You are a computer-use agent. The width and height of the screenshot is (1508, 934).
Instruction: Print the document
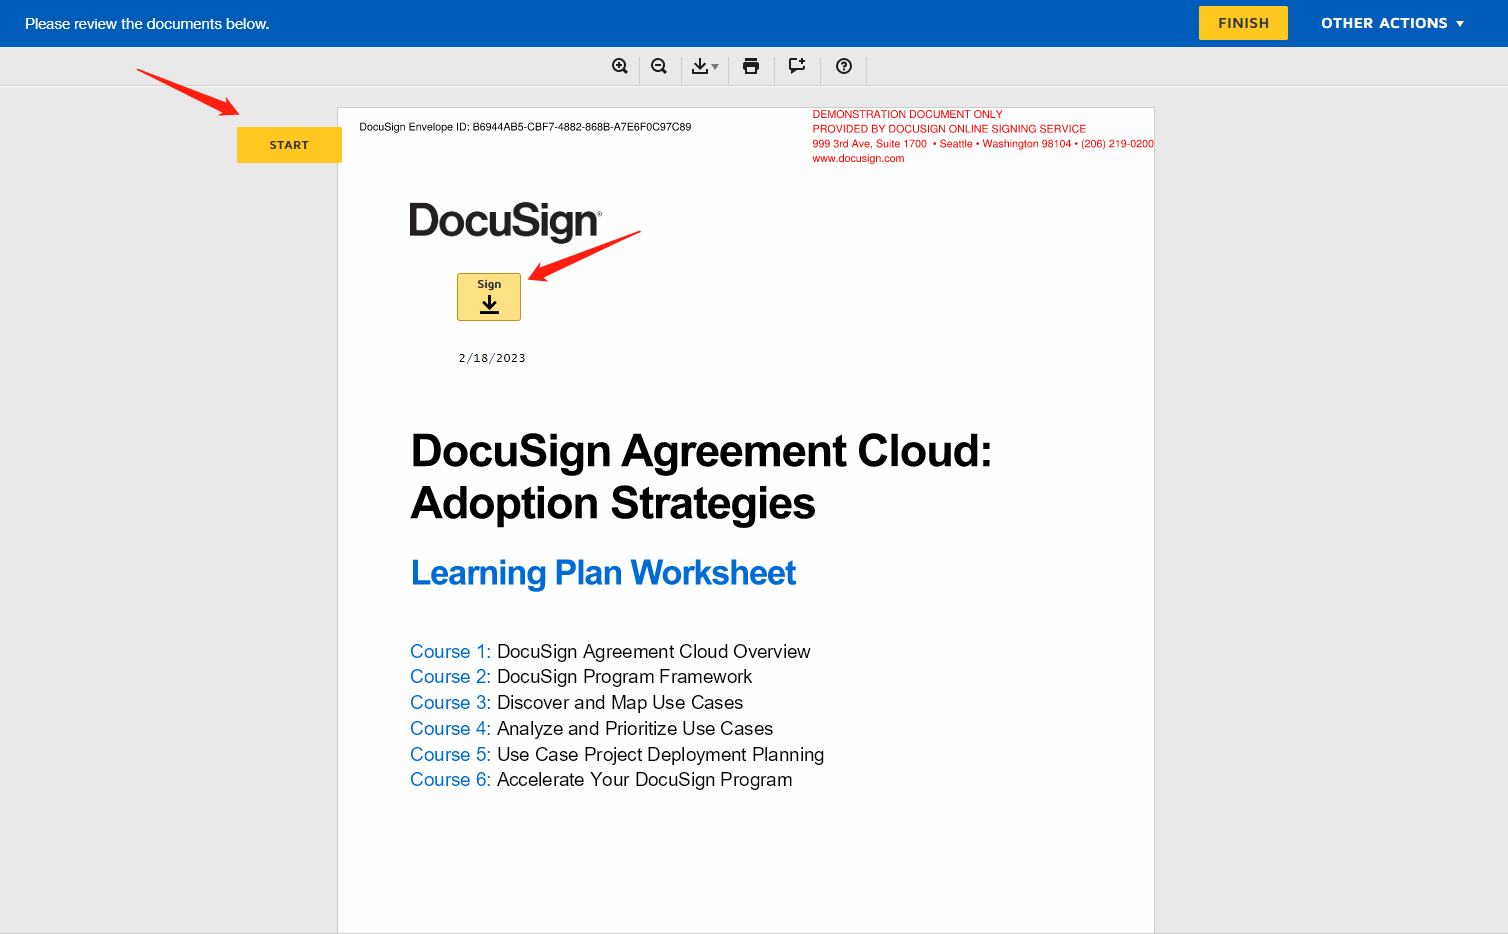pyautogui.click(x=750, y=66)
